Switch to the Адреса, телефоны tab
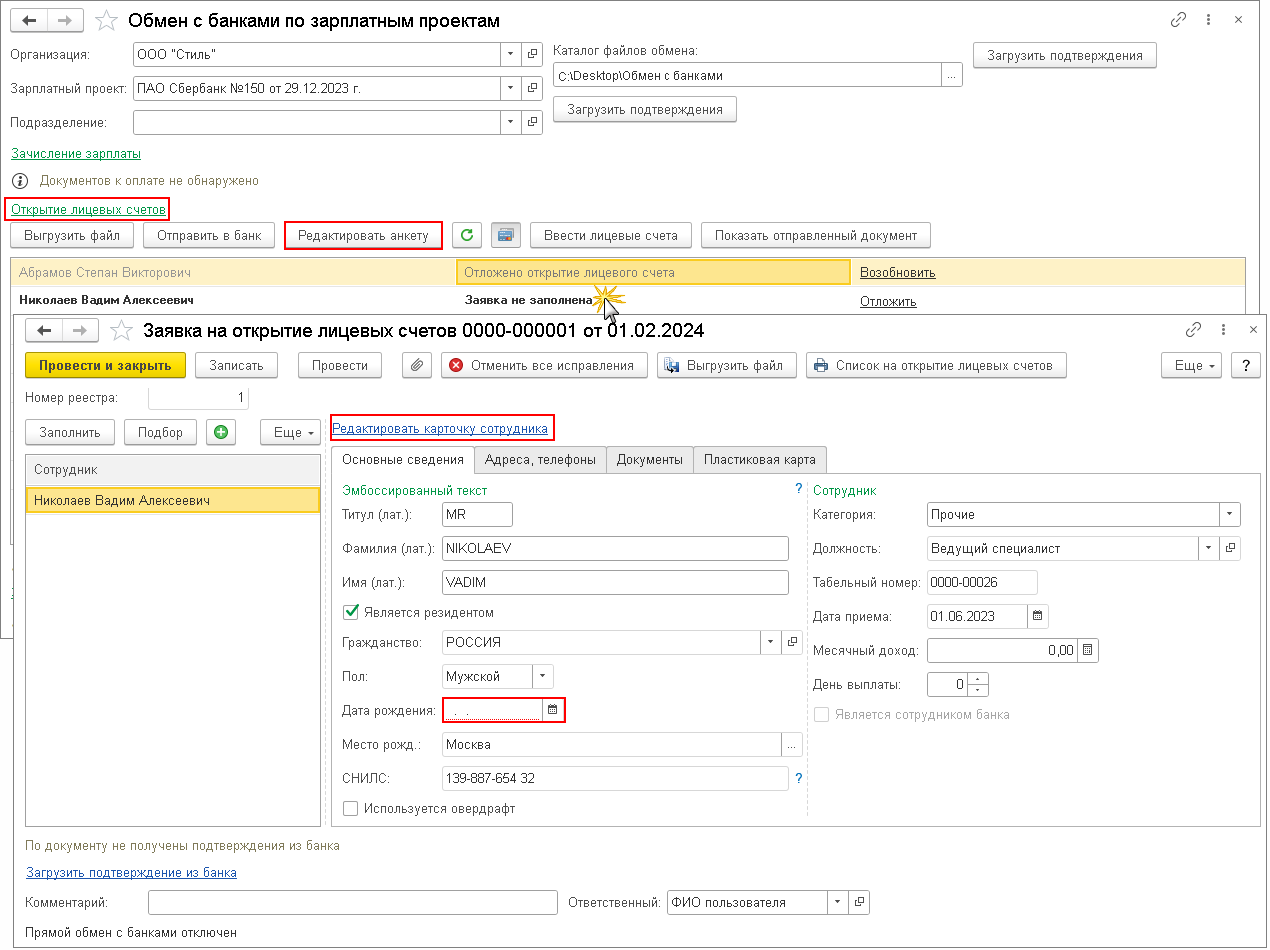This screenshot has height=950, width=1270. click(540, 459)
